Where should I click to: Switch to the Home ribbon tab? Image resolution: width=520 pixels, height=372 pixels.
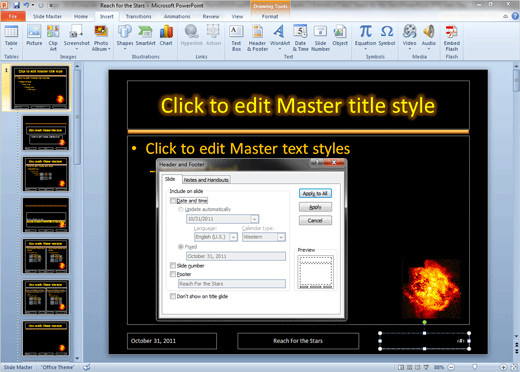(x=81, y=16)
